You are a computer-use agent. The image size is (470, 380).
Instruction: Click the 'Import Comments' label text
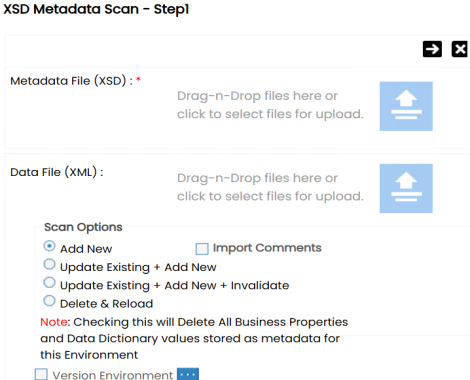(x=267, y=248)
